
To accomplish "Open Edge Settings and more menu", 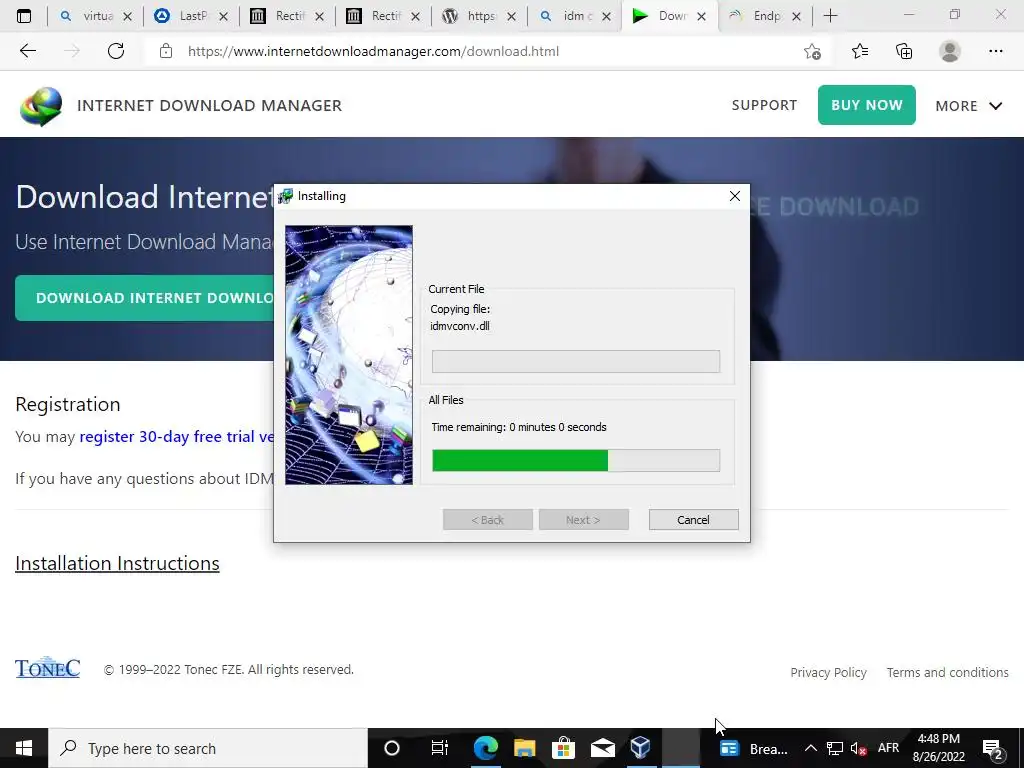I will pyautogui.click(x=995, y=51).
